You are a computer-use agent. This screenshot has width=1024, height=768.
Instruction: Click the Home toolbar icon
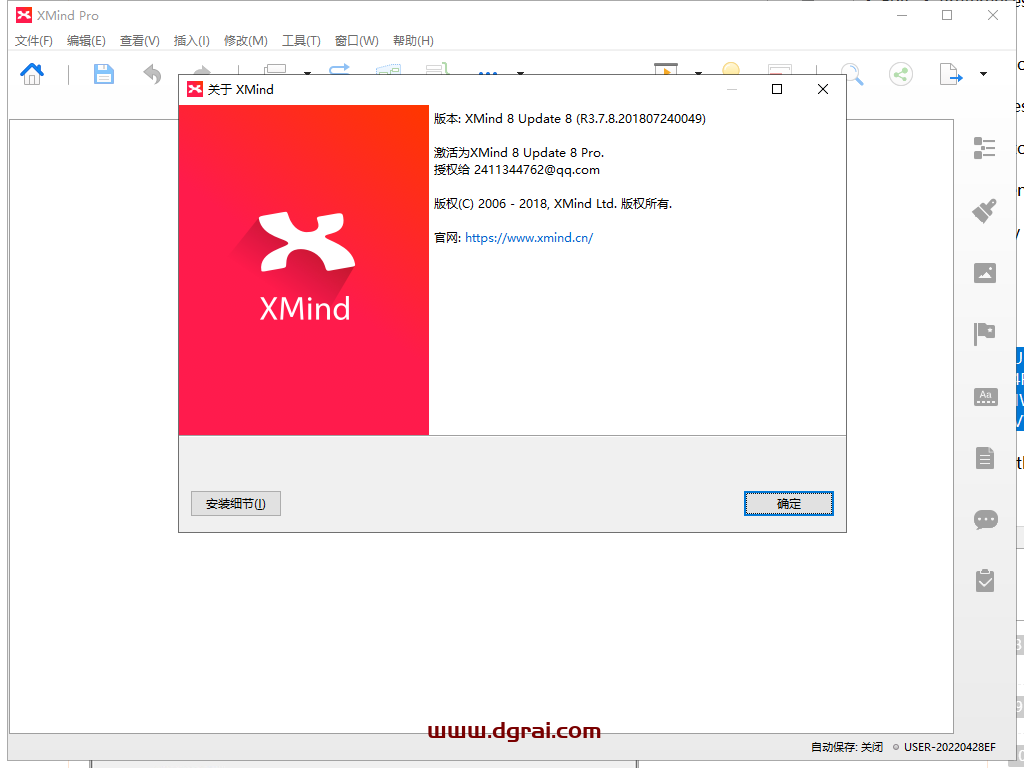coord(31,74)
